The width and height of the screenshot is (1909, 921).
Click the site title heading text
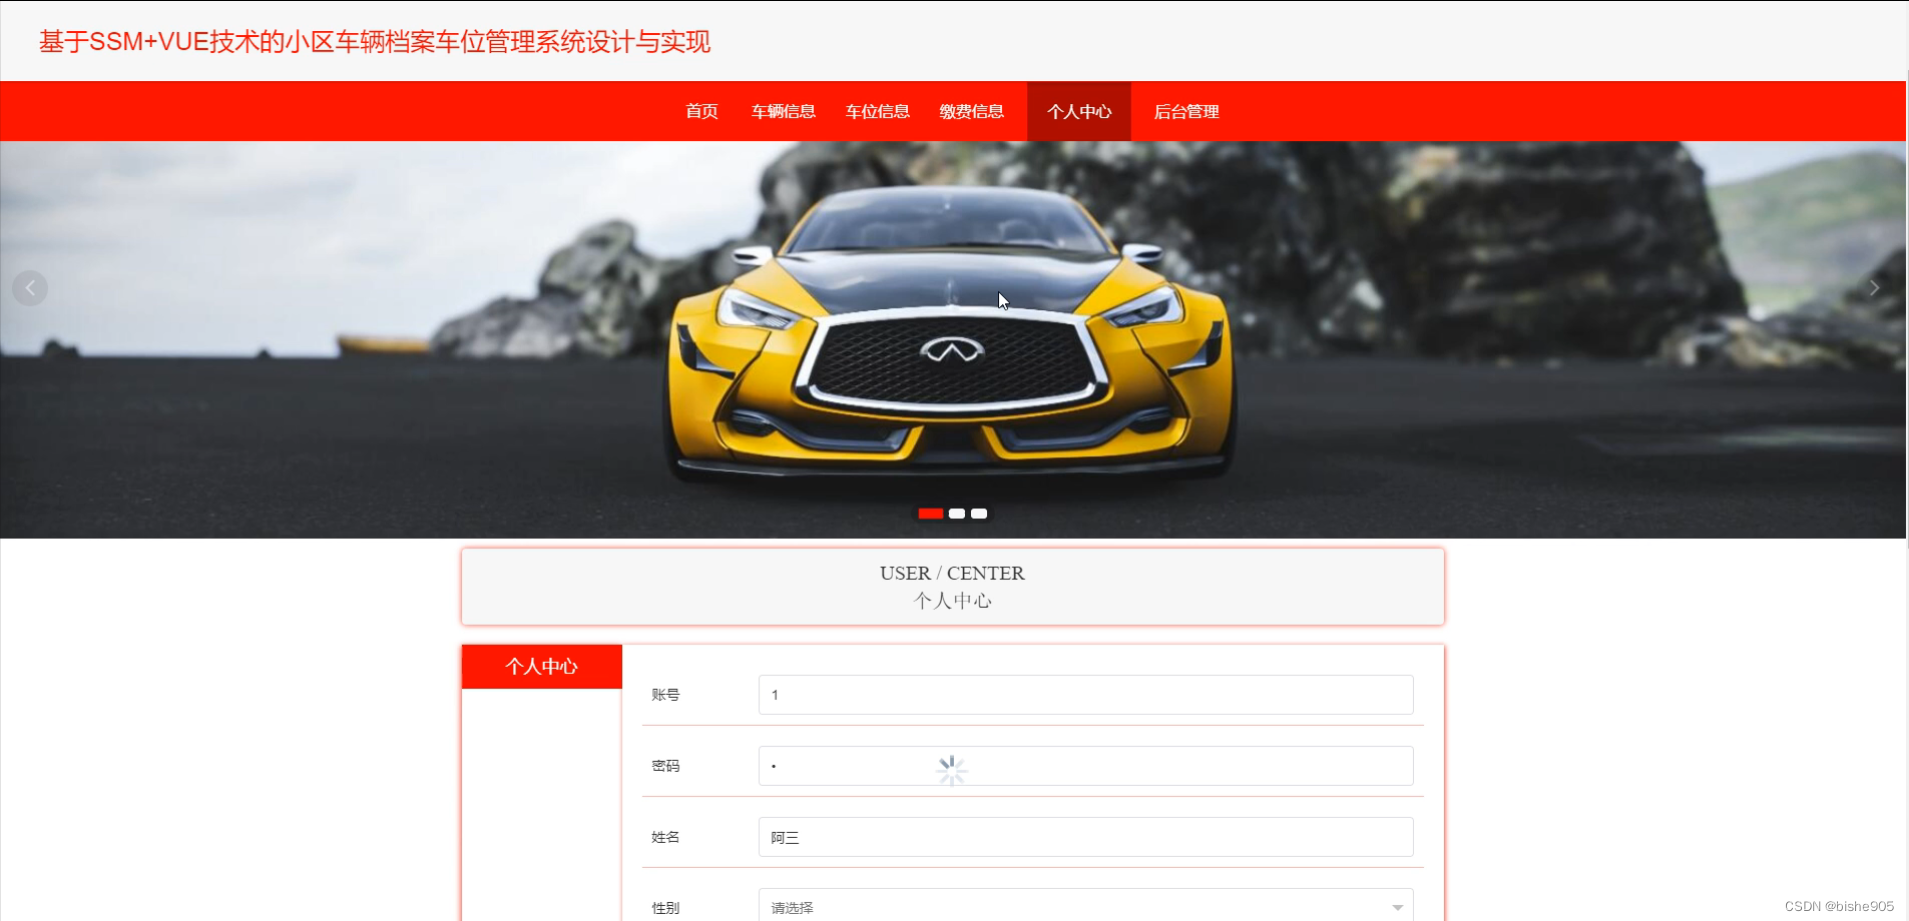[x=375, y=42]
